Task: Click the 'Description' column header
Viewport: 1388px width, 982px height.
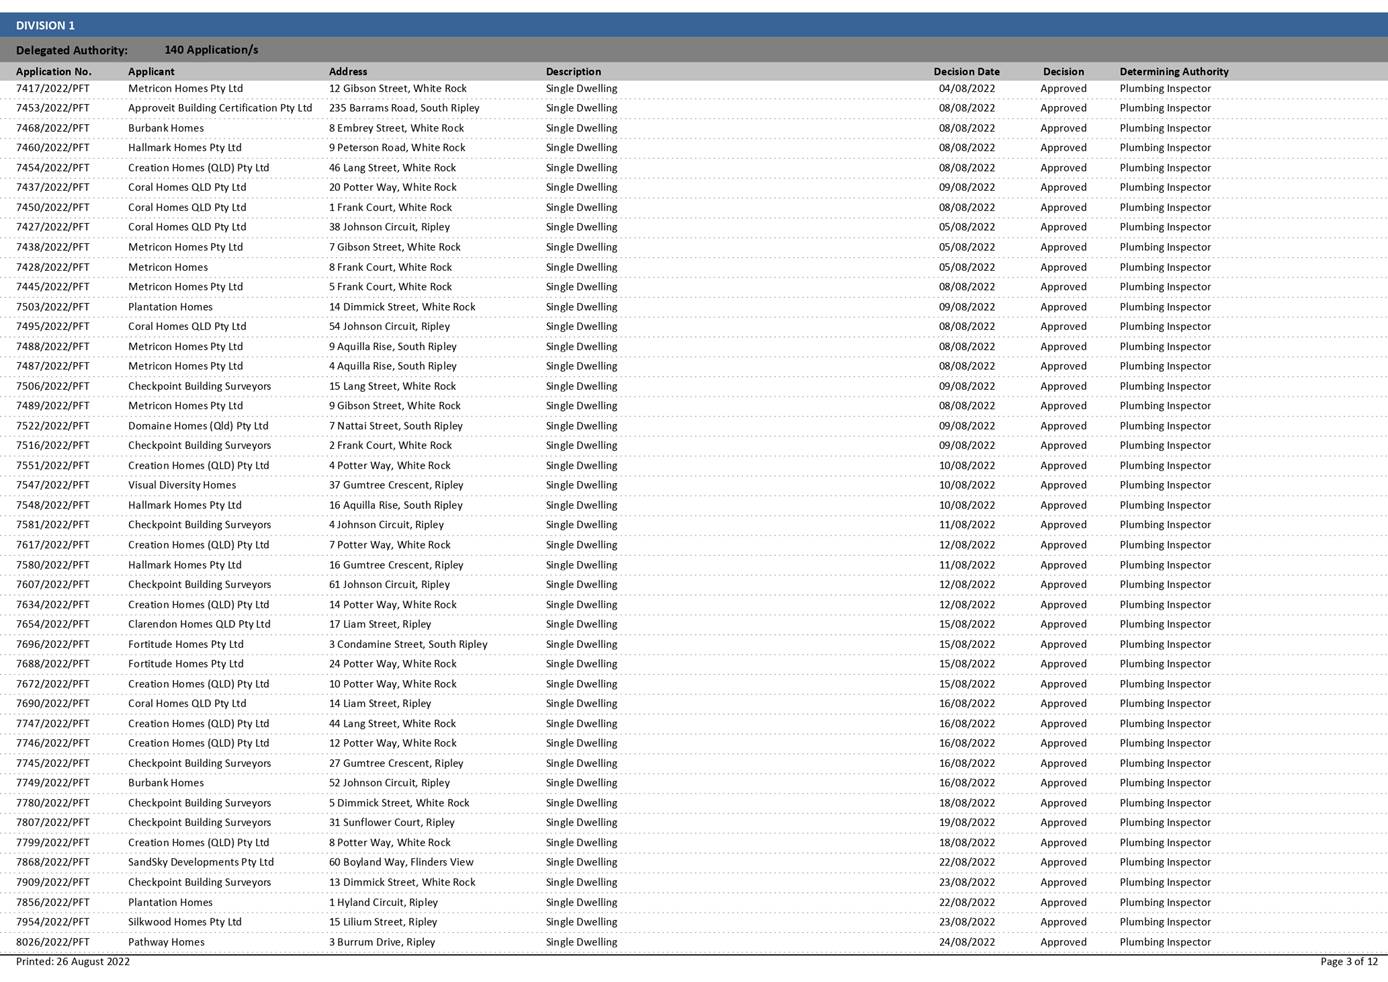Action: 573,72
